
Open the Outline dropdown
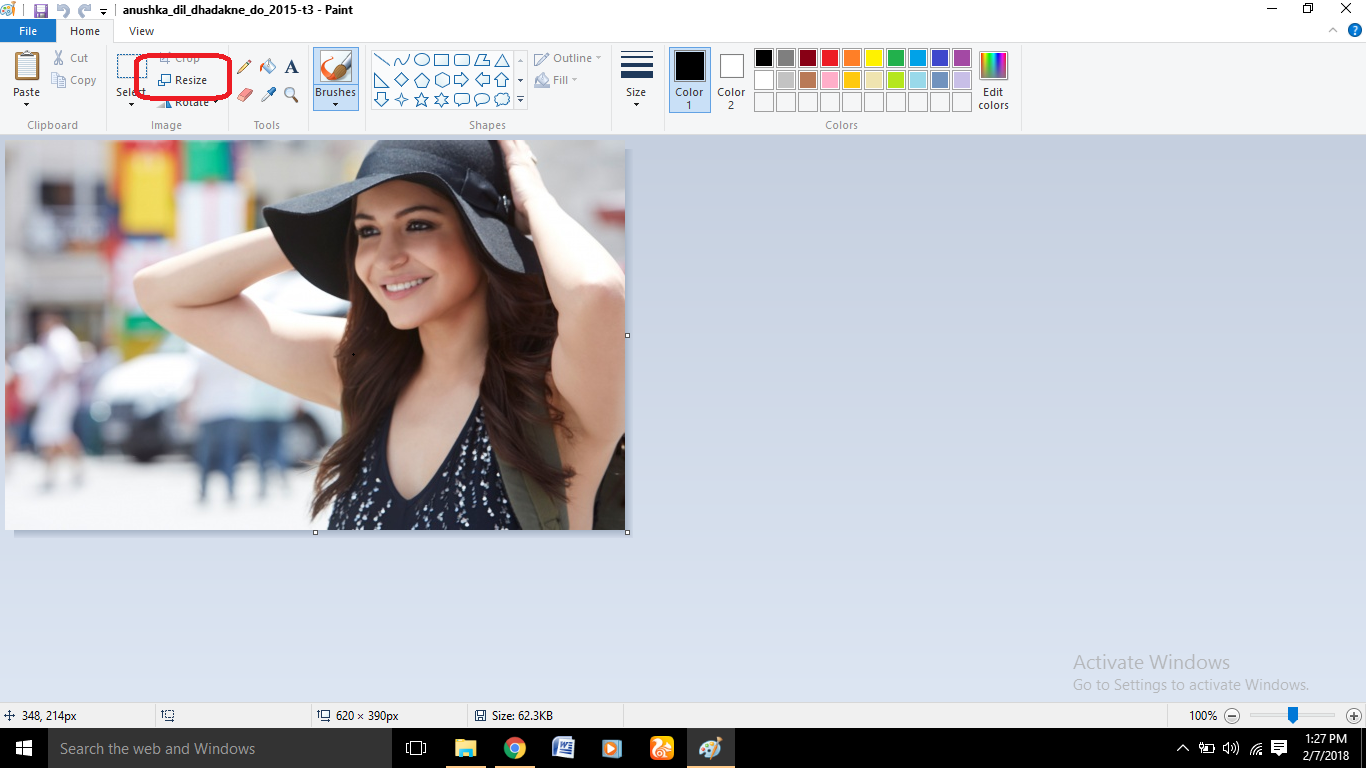coord(566,58)
